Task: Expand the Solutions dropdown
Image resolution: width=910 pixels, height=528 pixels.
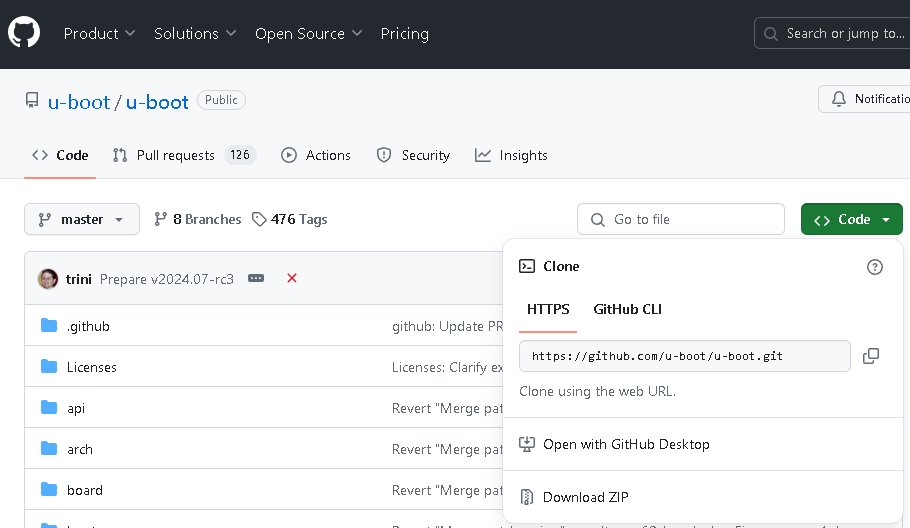Action: pyautogui.click(x=195, y=34)
